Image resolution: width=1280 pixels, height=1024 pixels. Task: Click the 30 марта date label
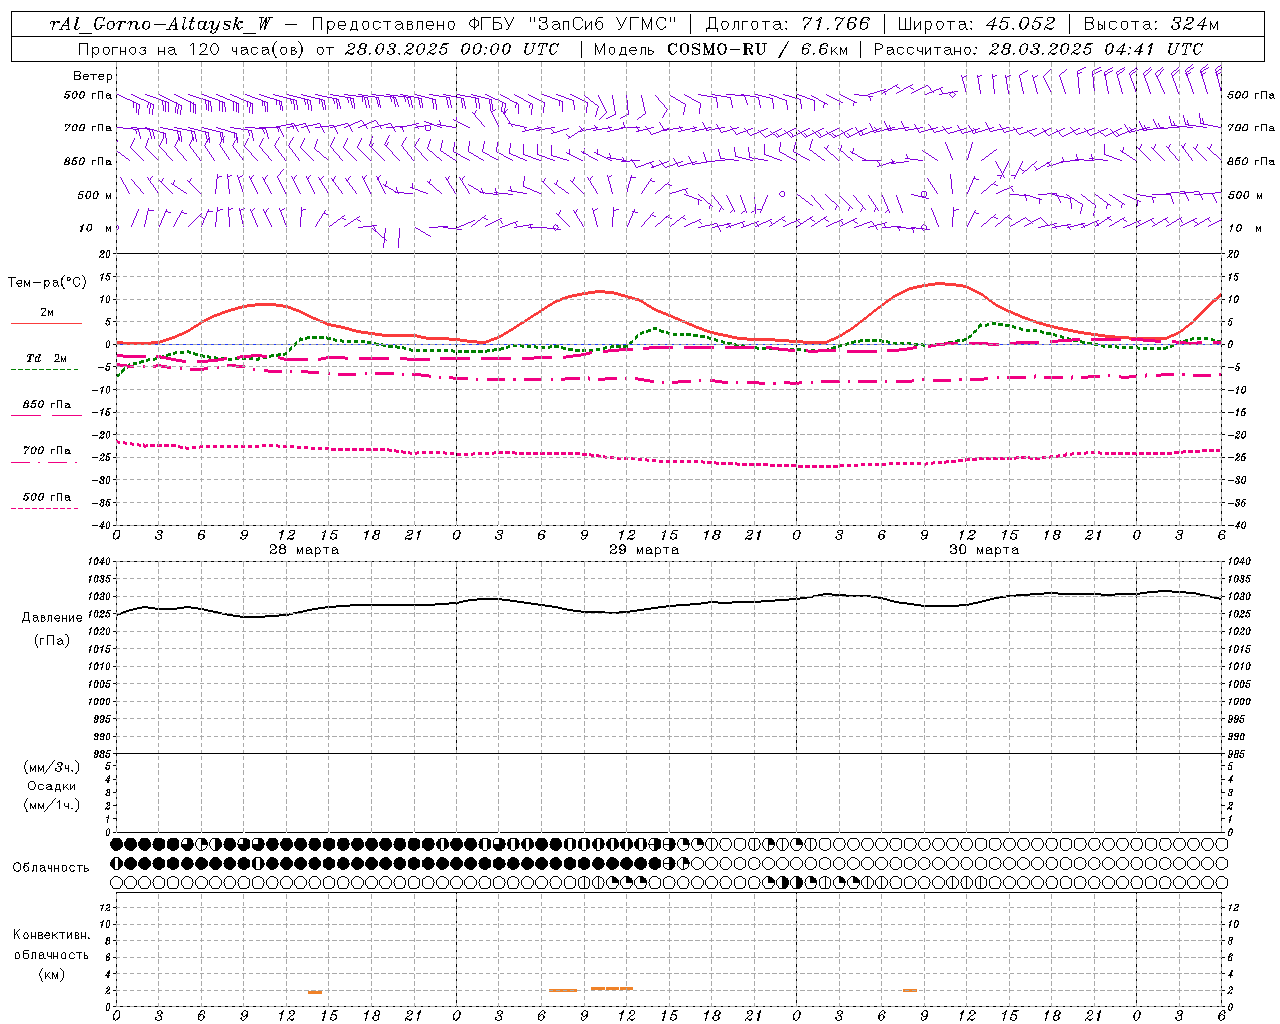click(x=984, y=550)
